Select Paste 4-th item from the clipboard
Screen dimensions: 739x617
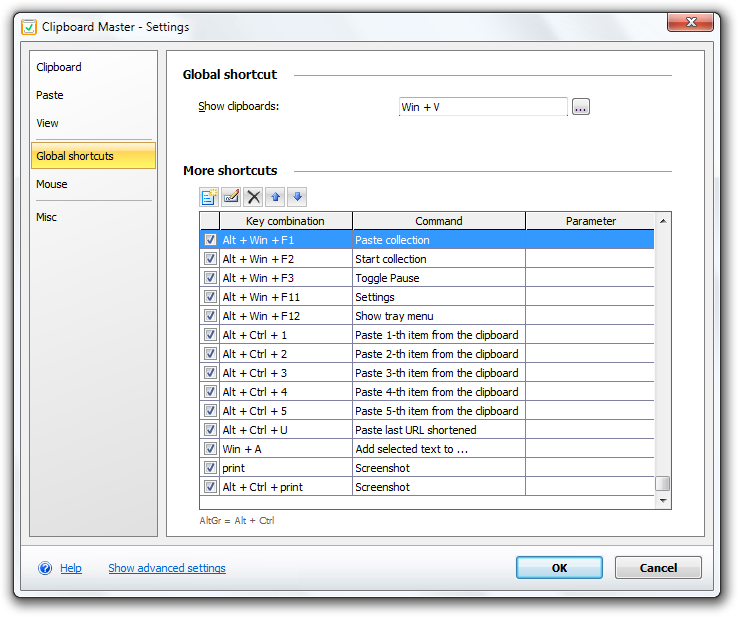pyautogui.click(x=439, y=392)
